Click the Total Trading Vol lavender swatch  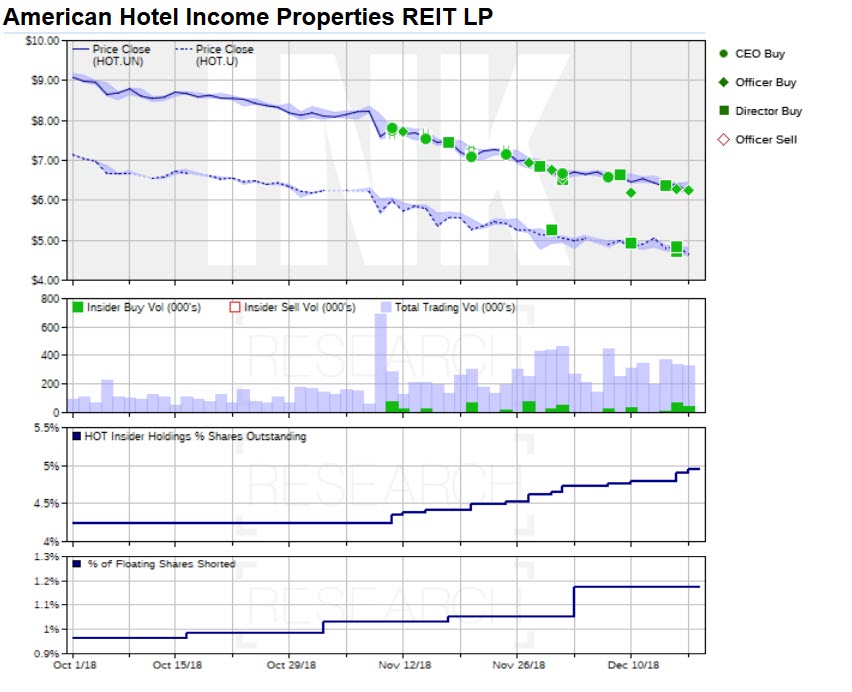pos(386,307)
